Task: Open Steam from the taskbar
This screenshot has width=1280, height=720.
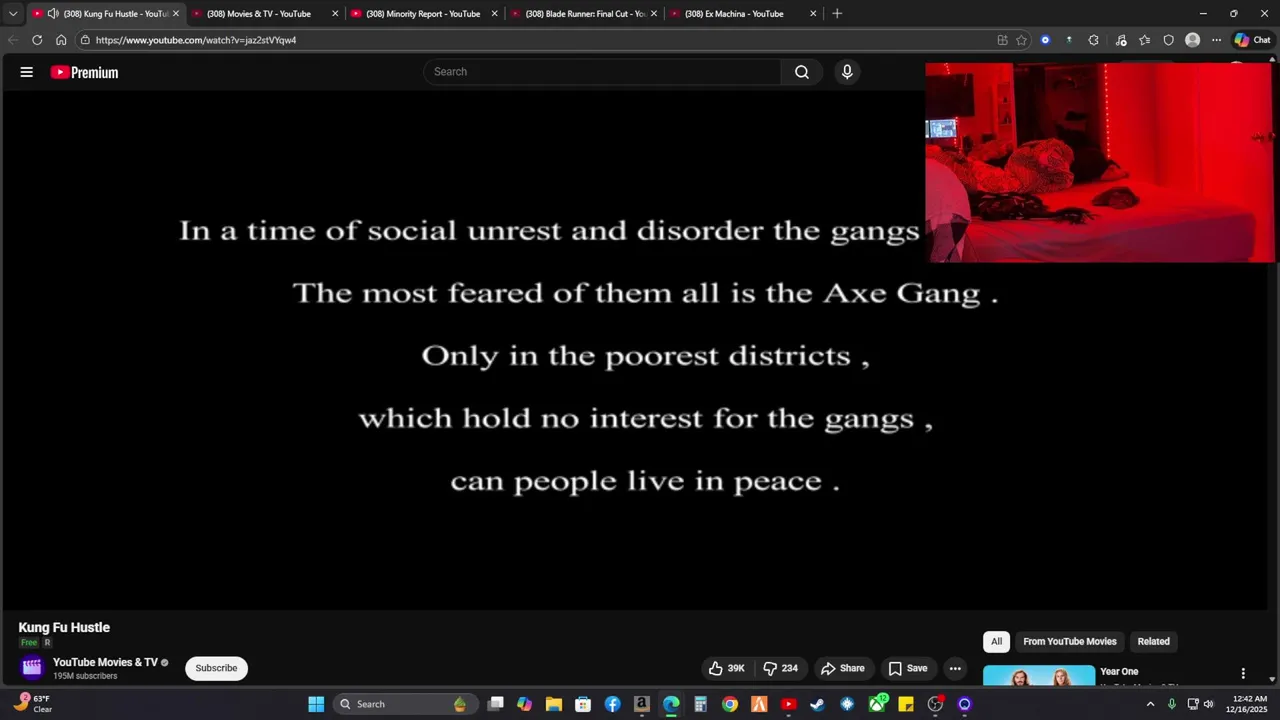Action: point(818,704)
